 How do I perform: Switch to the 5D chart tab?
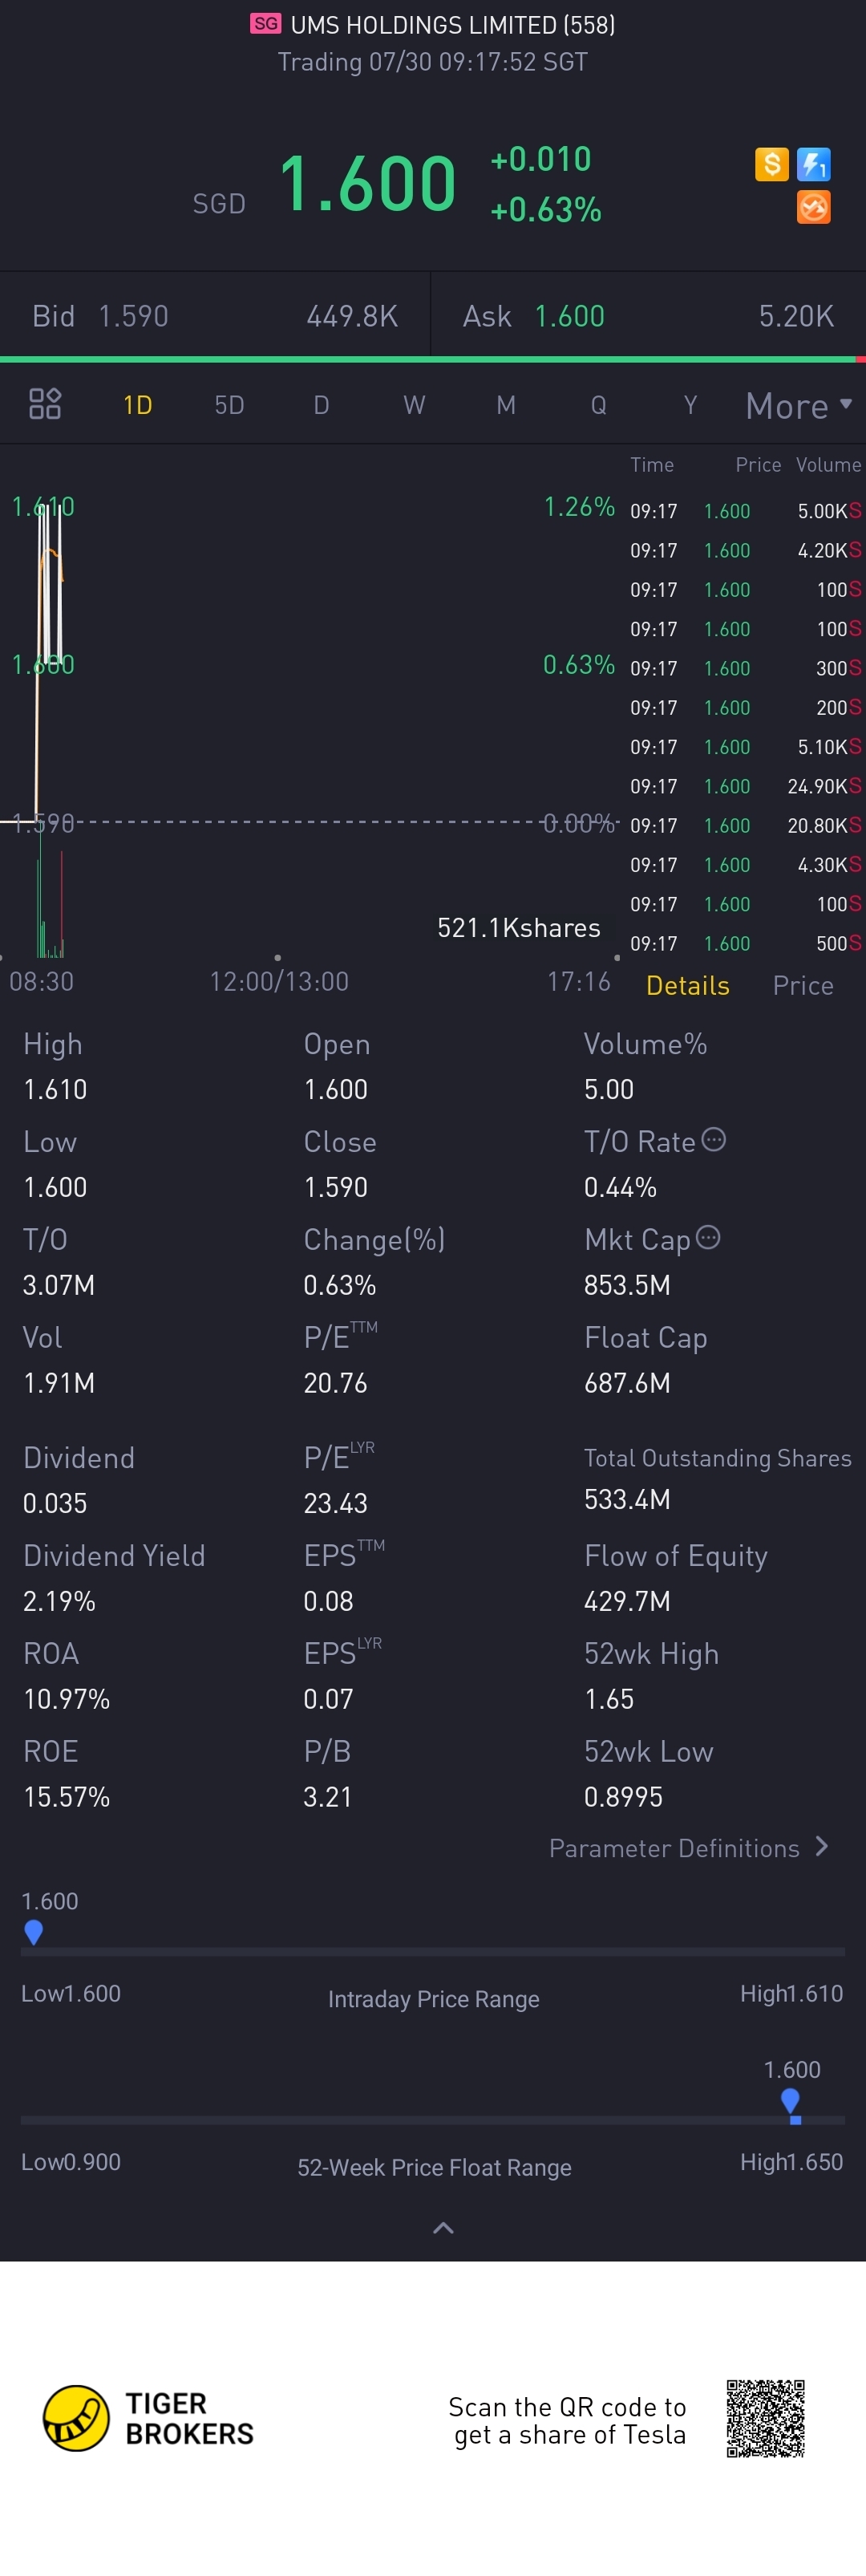229,405
